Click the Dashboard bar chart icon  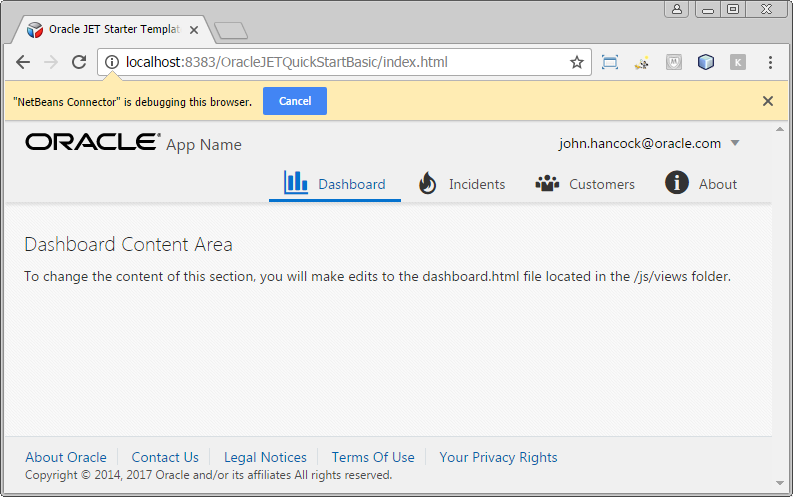295,182
